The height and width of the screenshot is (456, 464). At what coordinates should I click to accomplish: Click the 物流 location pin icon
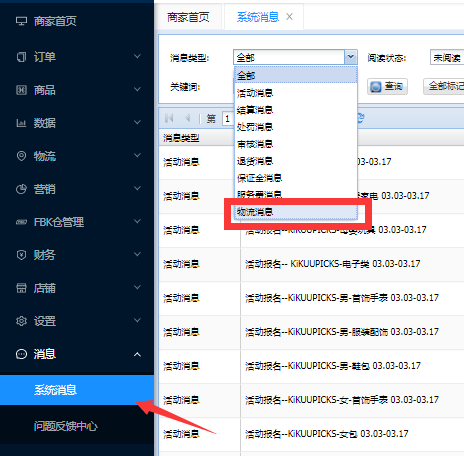[21, 156]
